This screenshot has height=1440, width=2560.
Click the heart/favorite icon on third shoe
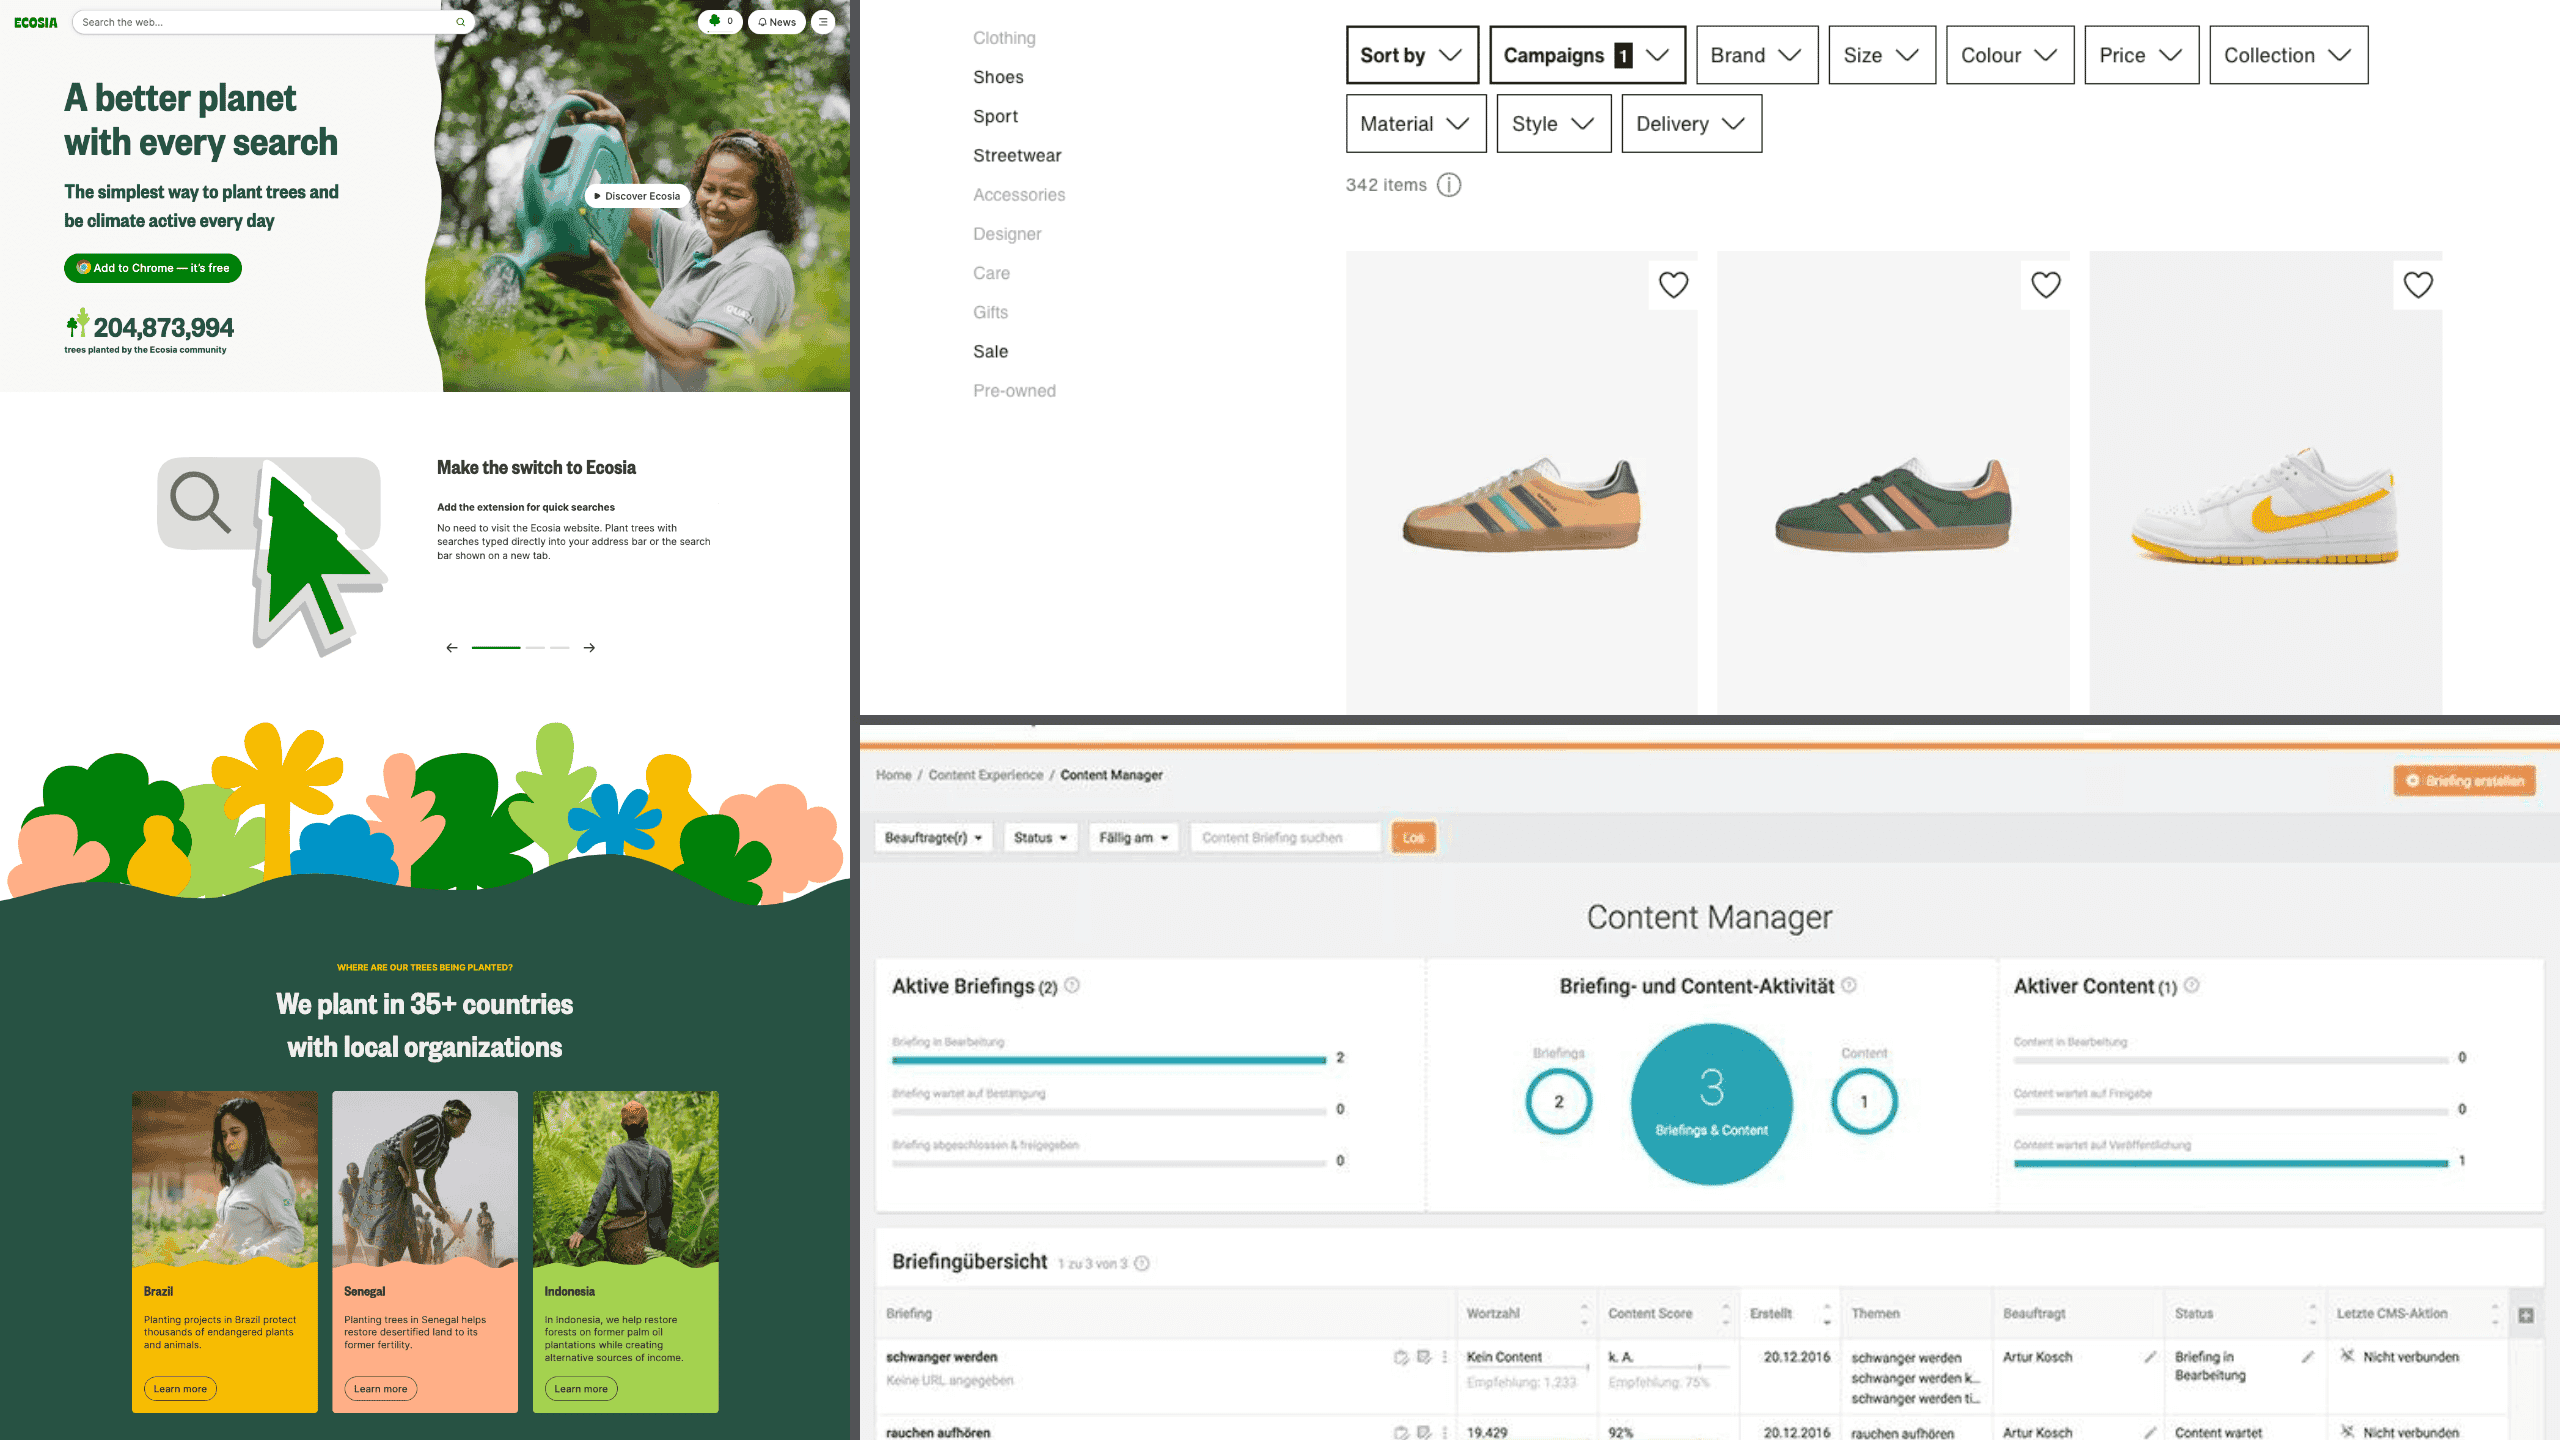[2418, 285]
